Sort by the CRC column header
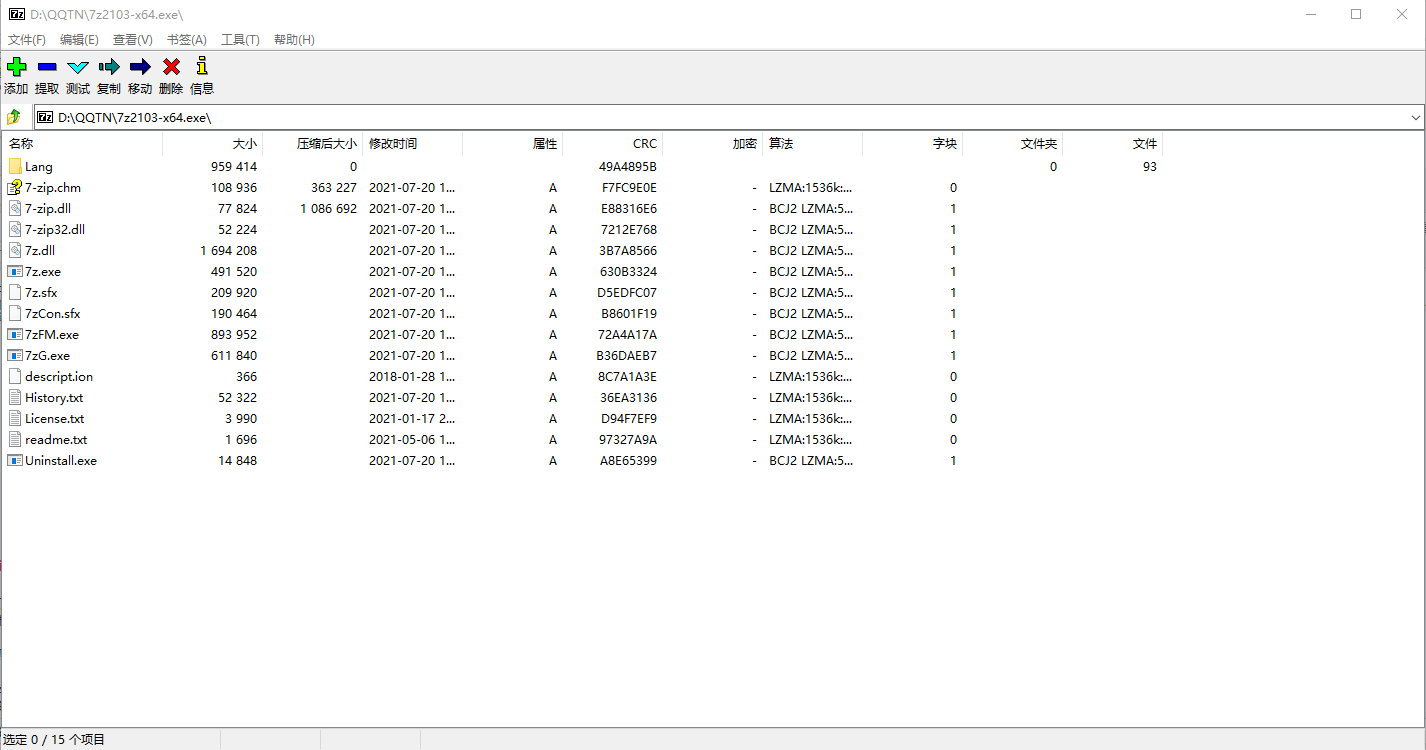Viewport: 1426px width, 750px height. pyautogui.click(x=612, y=144)
